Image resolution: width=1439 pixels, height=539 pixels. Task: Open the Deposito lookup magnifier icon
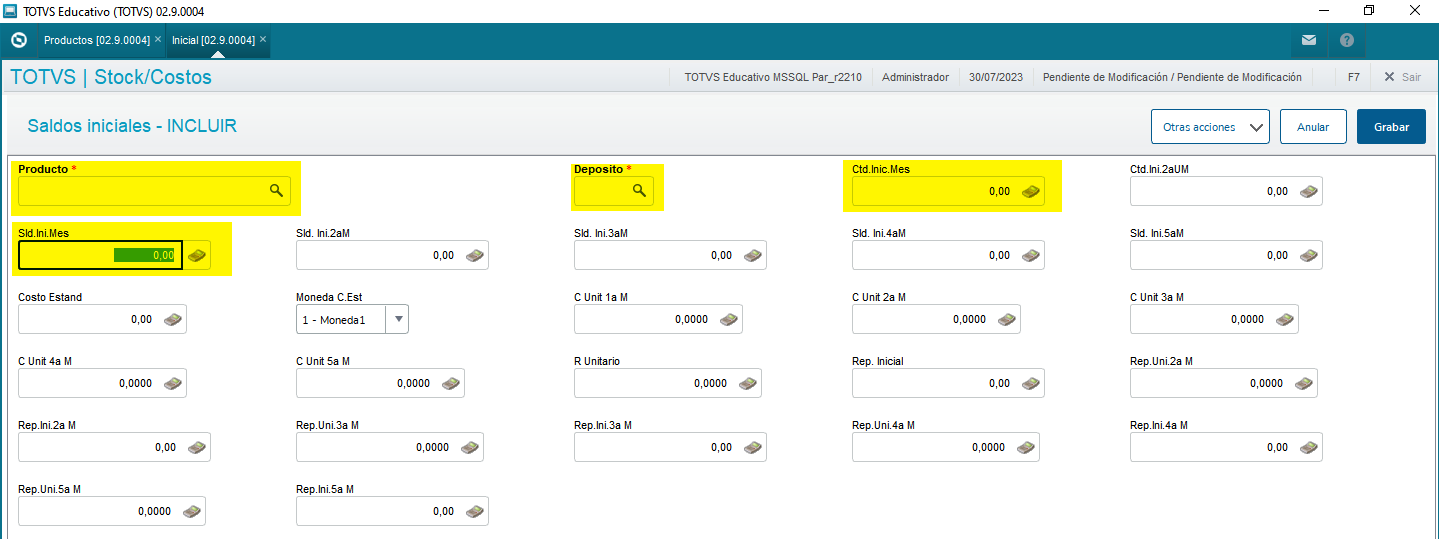pos(640,190)
